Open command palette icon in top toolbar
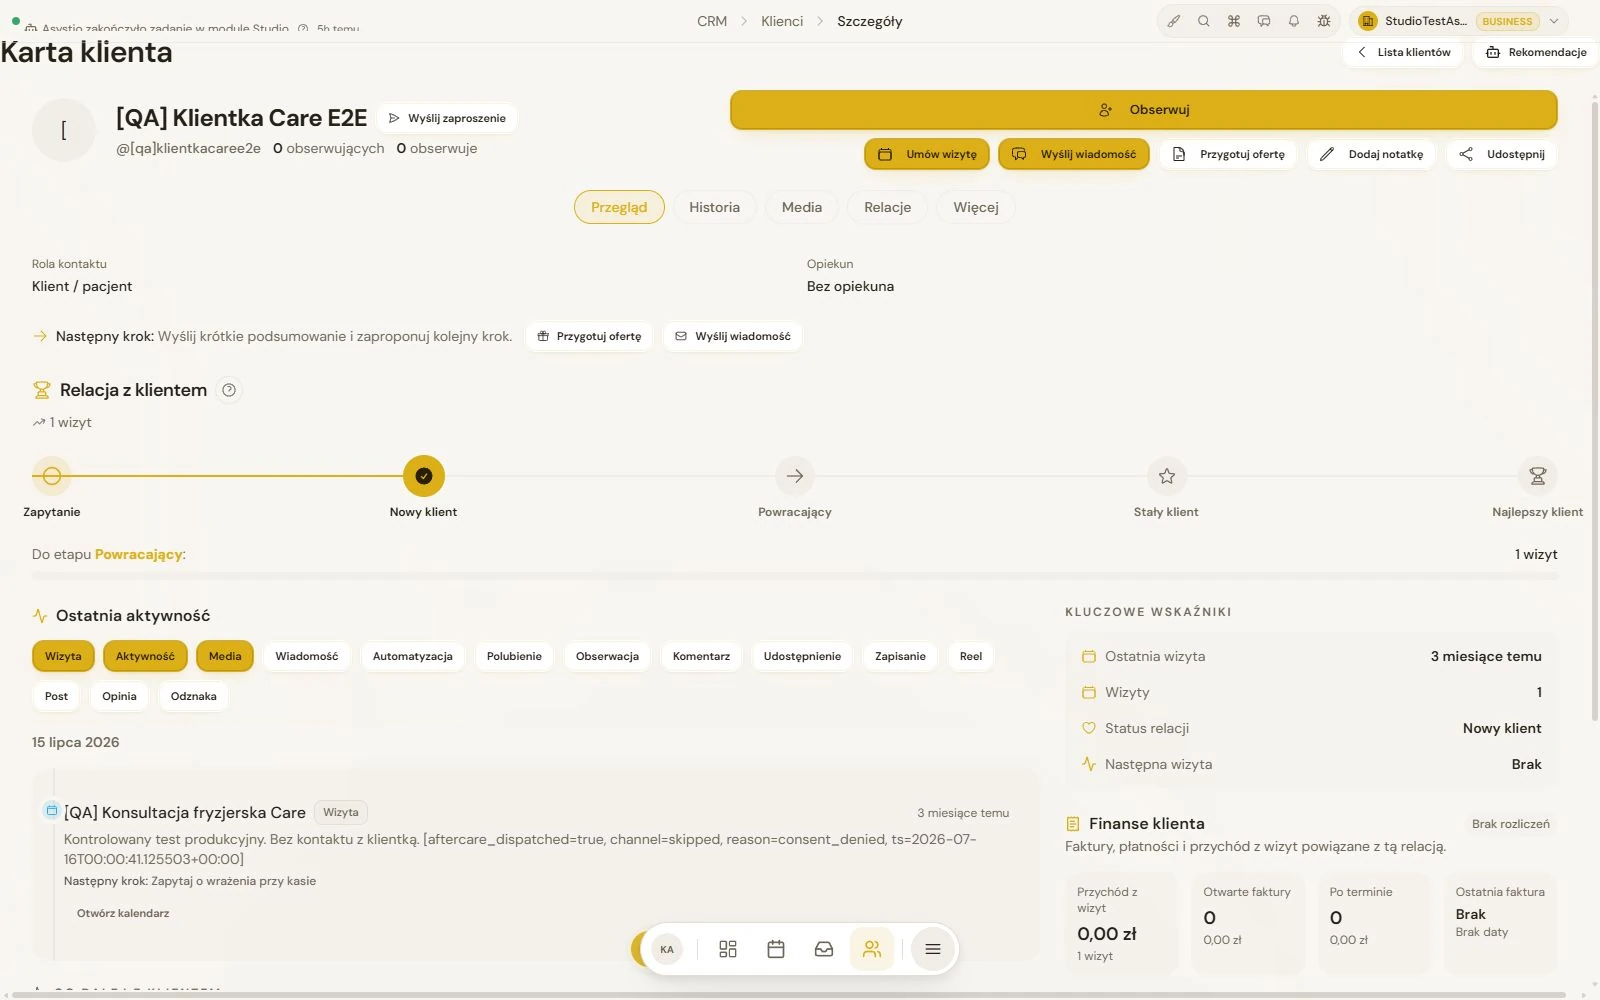Viewport: 1600px width, 1000px height. tap(1234, 21)
